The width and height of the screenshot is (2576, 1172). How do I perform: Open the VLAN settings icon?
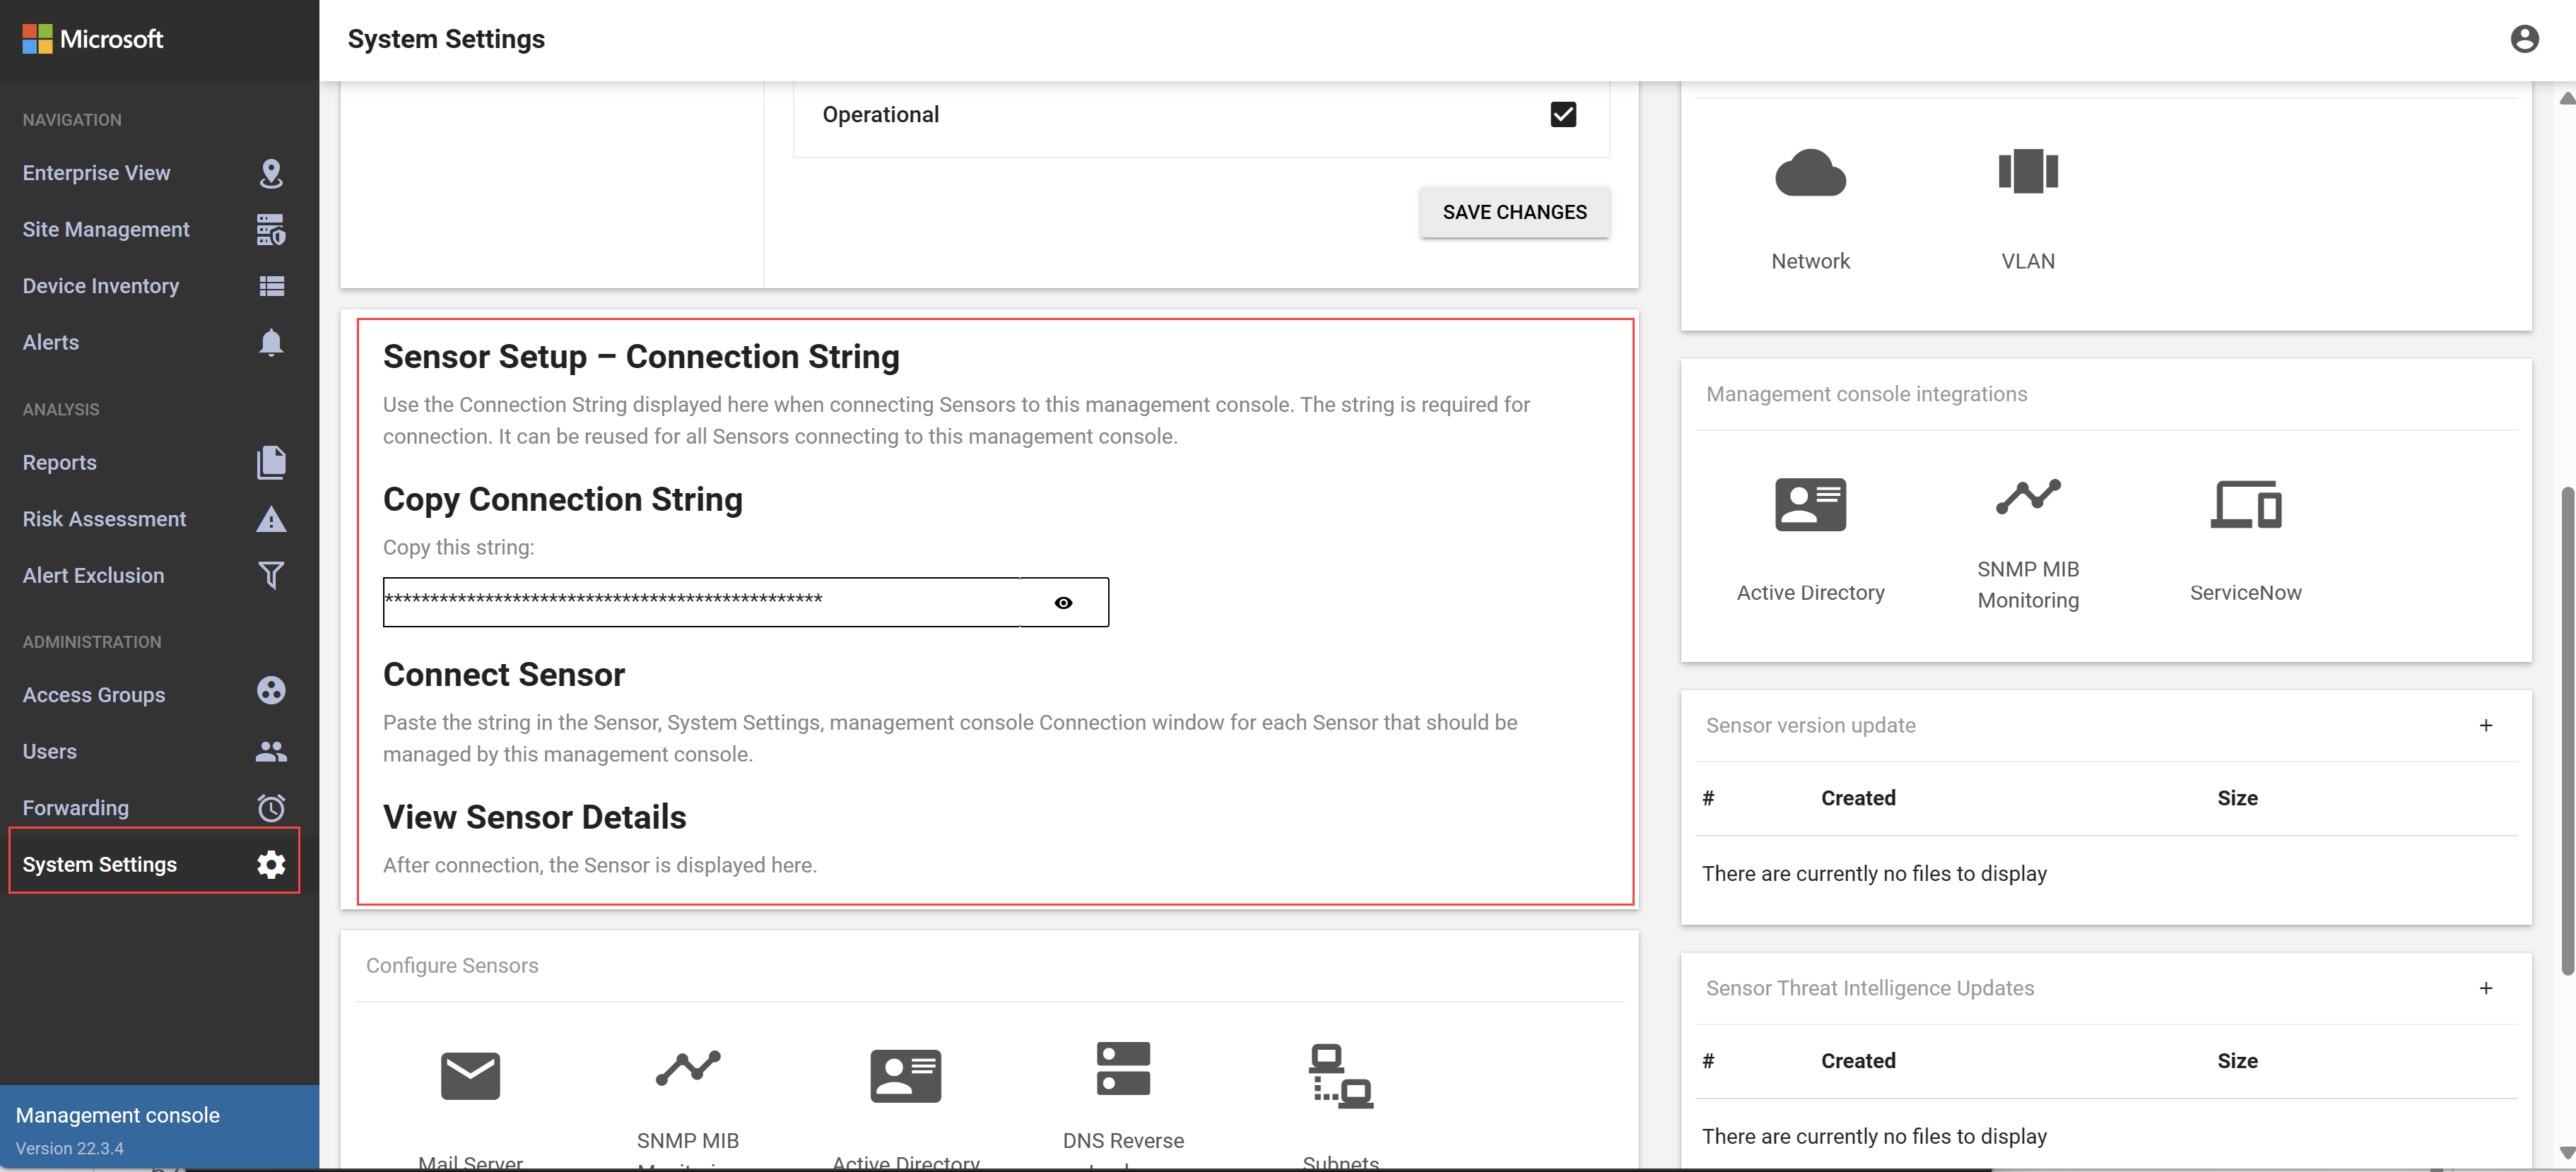point(2028,171)
